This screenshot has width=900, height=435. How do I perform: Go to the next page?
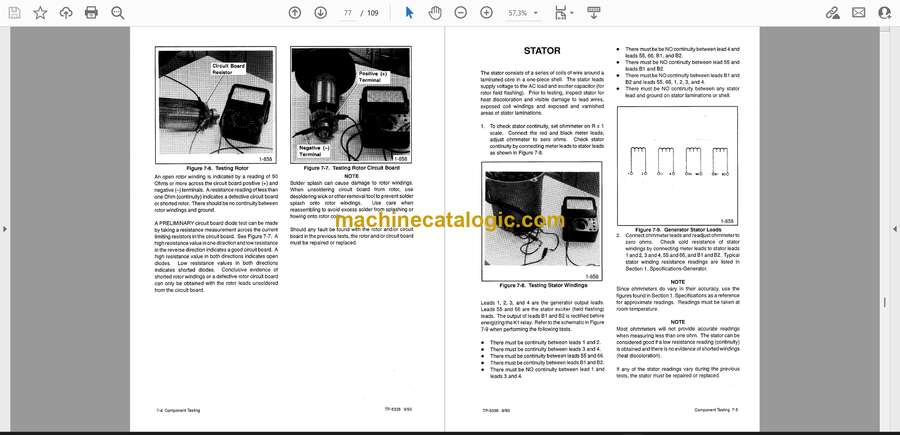[321, 13]
